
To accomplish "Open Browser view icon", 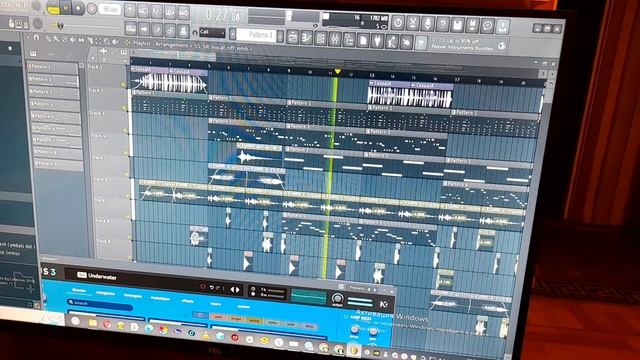I will pos(349,40).
